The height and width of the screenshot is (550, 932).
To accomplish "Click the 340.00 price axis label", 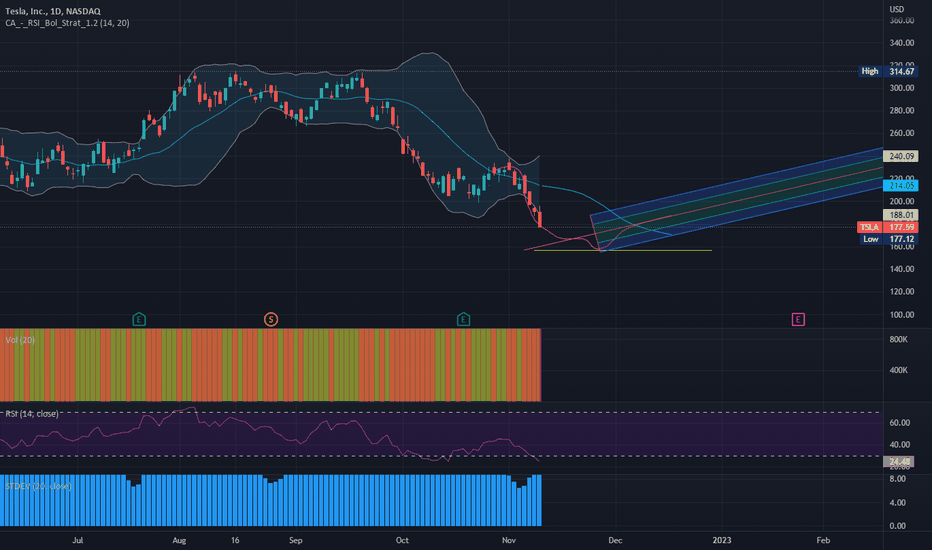I will click(901, 43).
